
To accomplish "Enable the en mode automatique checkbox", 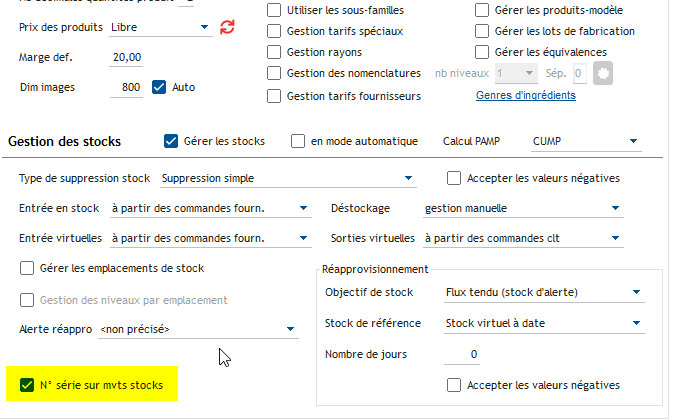I will tap(298, 141).
